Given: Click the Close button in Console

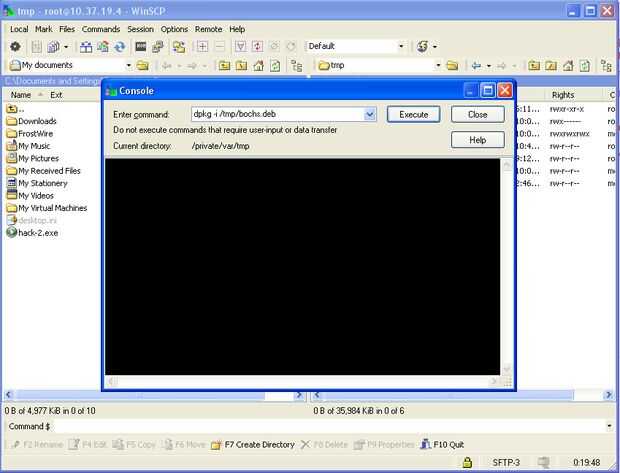Looking at the screenshot, I should (x=478, y=115).
